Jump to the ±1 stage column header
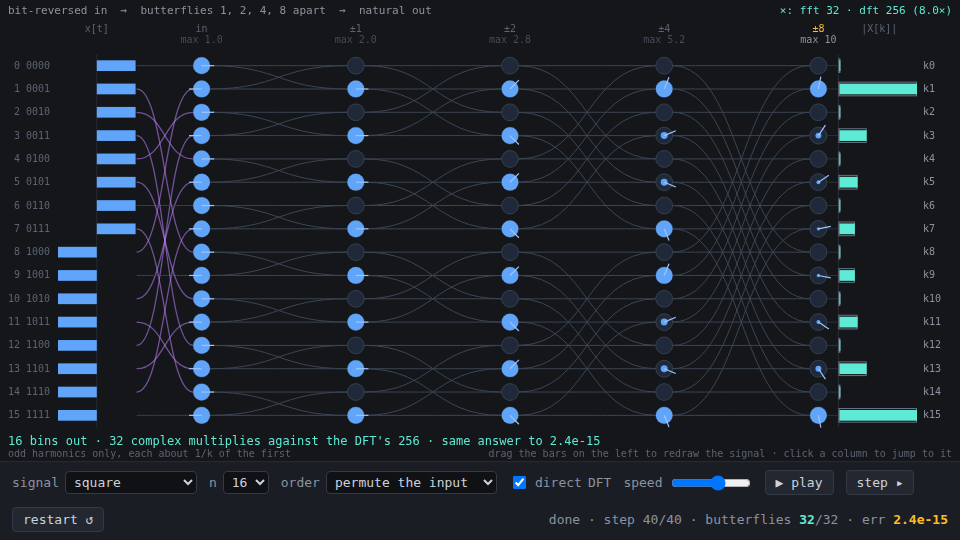960x540 pixels. [x=356, y=34]
